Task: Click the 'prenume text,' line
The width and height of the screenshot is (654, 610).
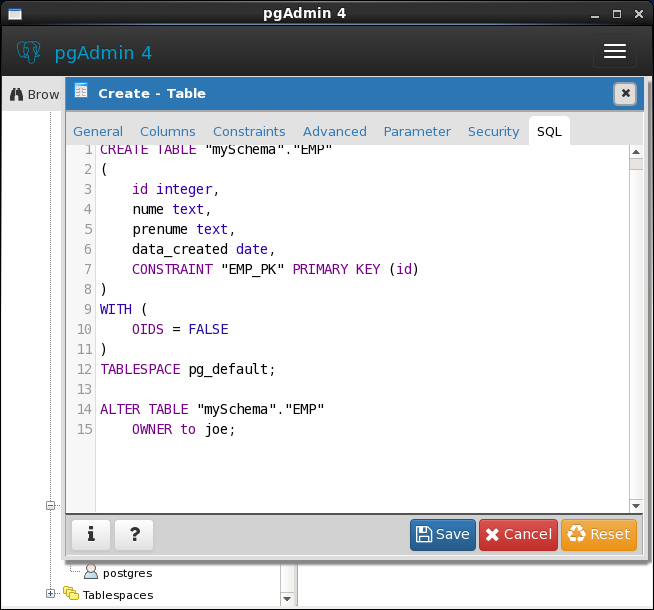Action: click(x=184, y=229)
